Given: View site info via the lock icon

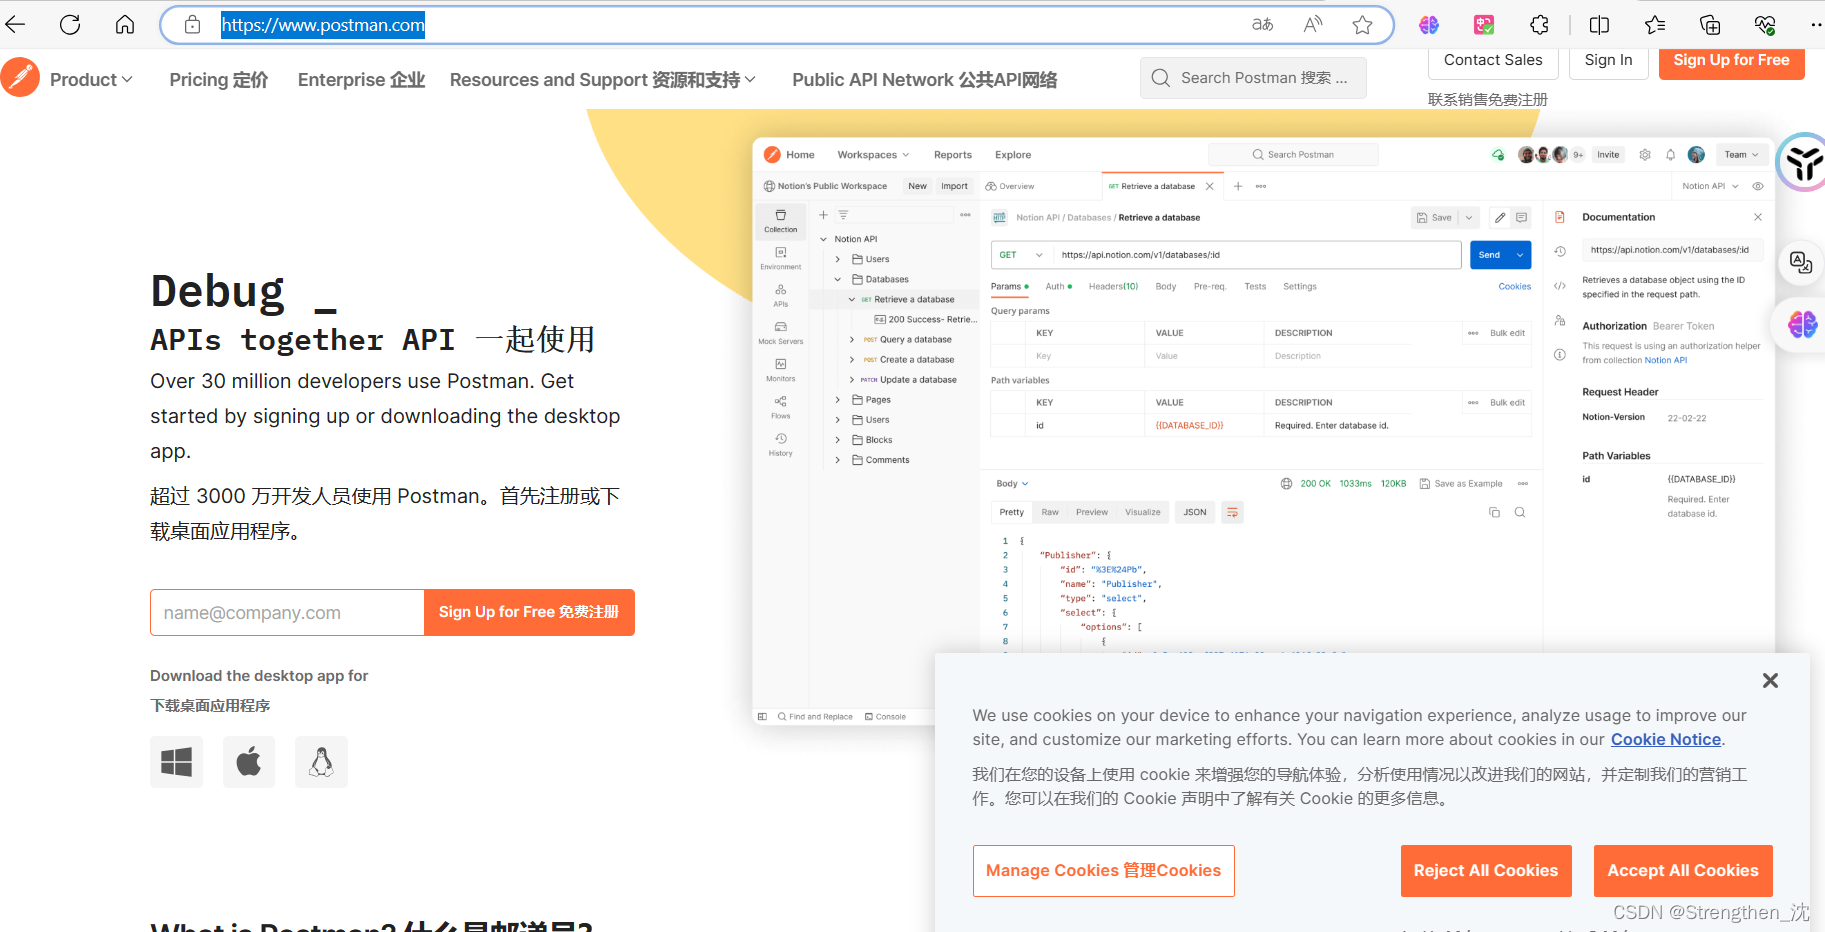Looking at the screenshot, I should tap(193, 24).
